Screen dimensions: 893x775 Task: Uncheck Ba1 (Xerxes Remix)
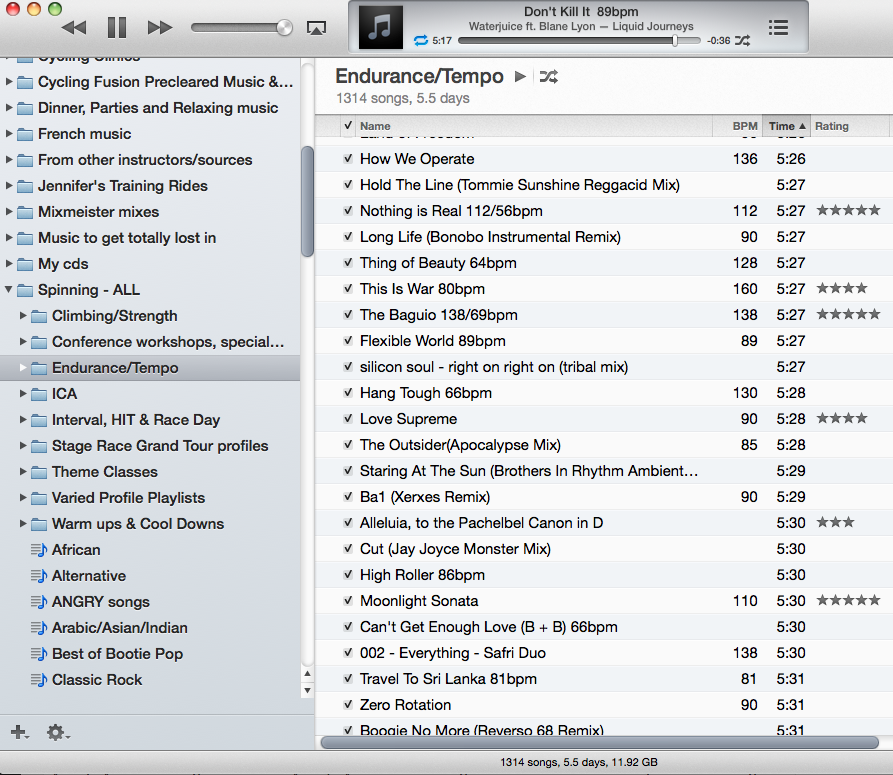(x=348, y=497)
